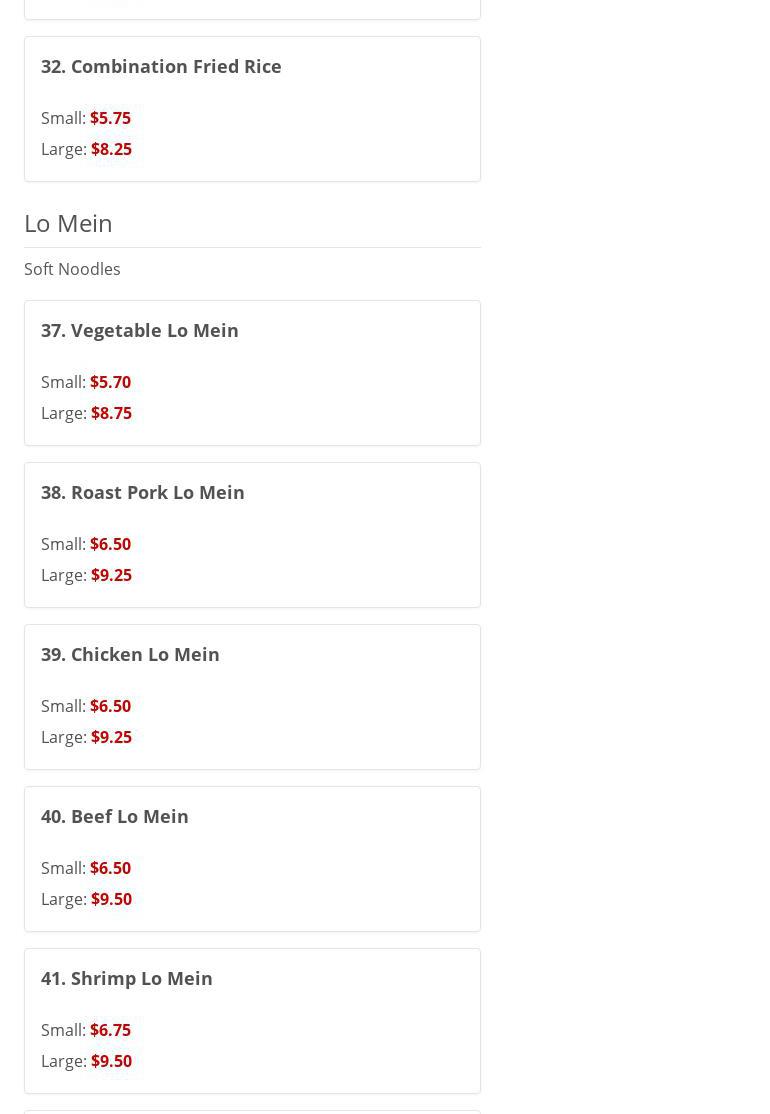This screenshot has height=1114, width=770.
Task: Select large Combination Fried Rice at $8.25
Action: 111,149
